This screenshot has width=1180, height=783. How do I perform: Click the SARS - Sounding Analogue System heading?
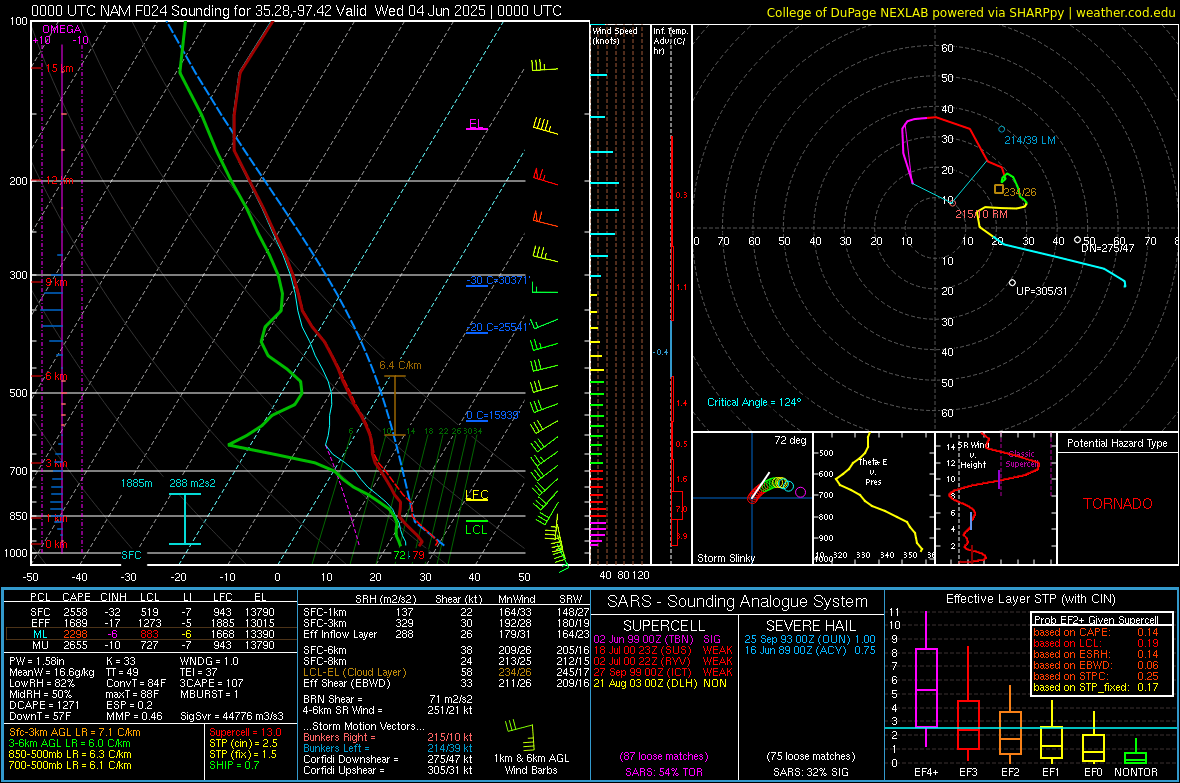pos(737,601)
